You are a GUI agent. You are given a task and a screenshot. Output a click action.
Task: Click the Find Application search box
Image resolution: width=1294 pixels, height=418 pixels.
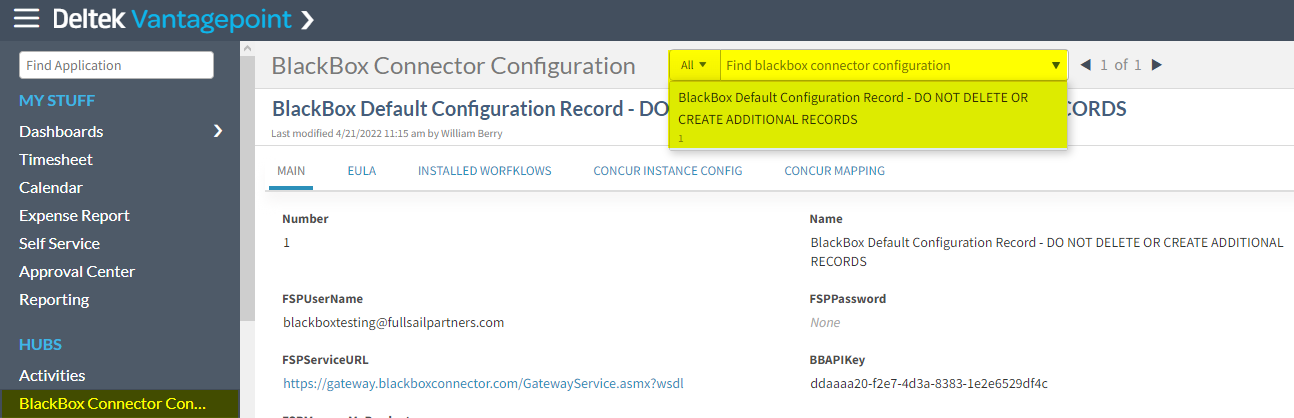[x=116, y=65]
